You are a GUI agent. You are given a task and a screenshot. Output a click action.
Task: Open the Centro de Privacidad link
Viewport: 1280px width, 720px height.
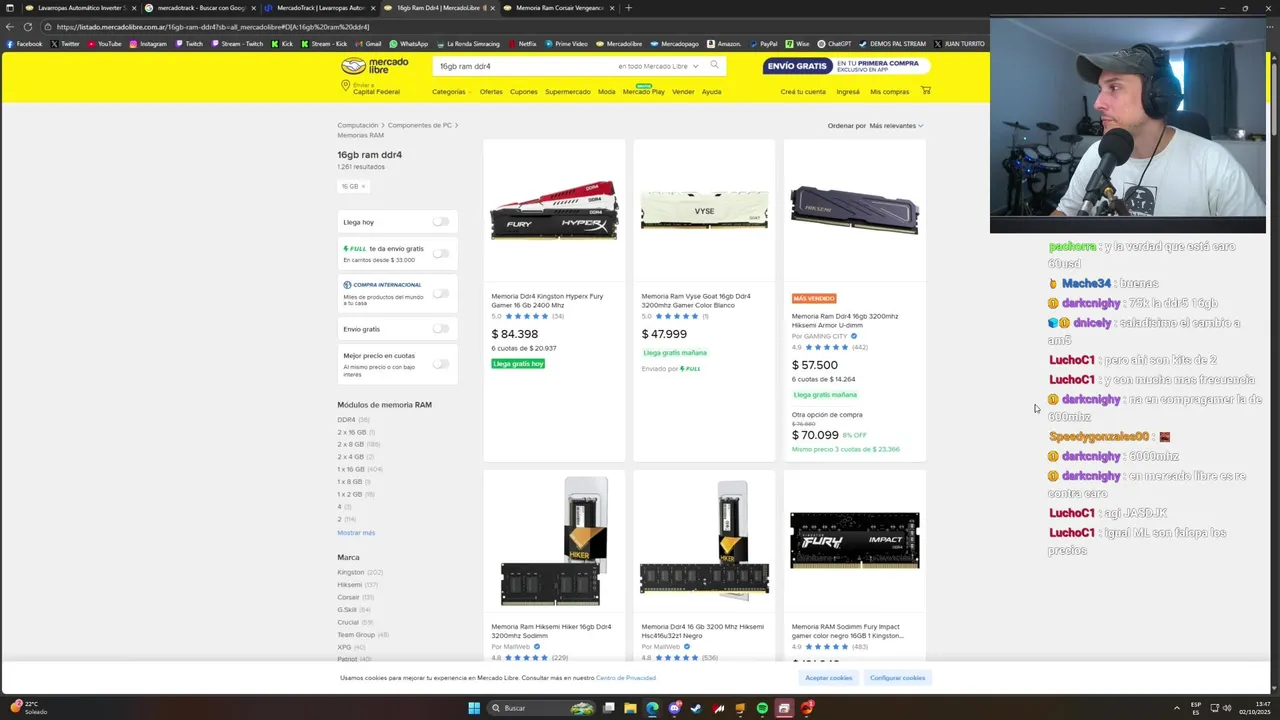click(626, 678)
